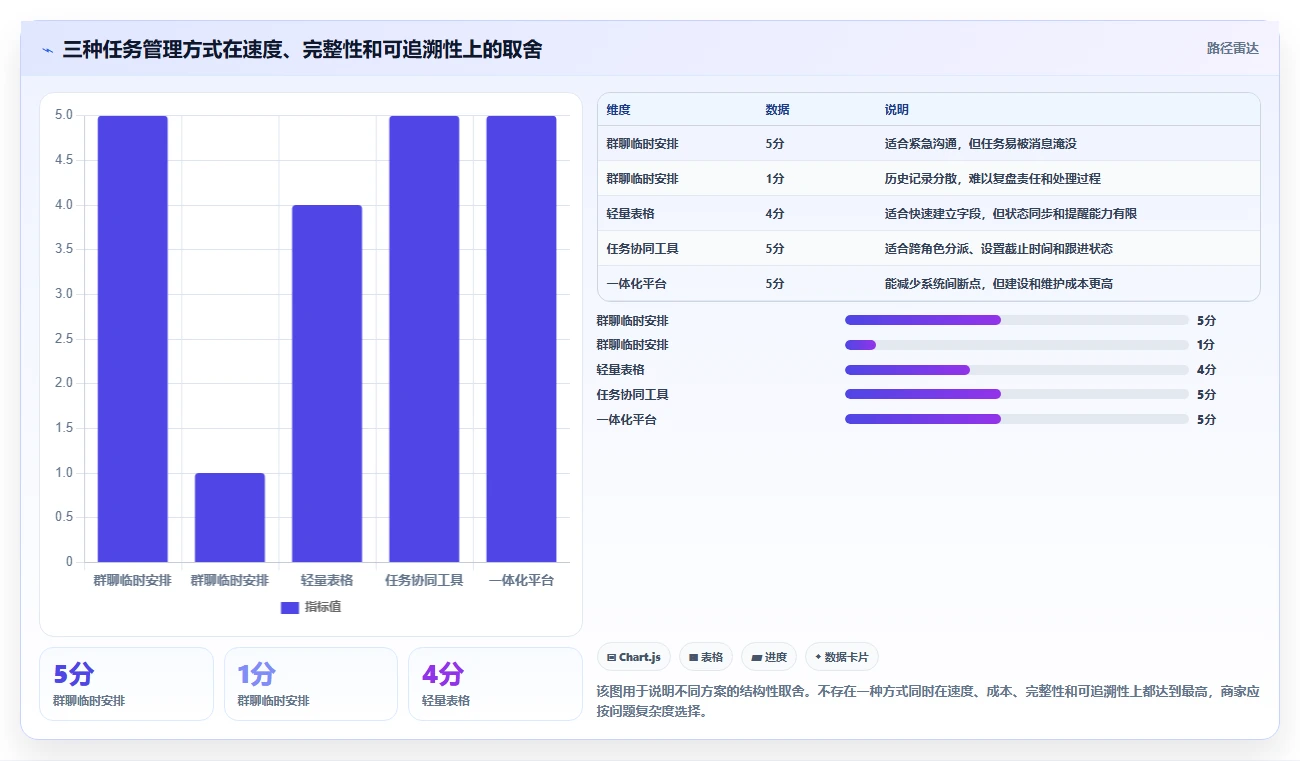Click the 维度 table column header

pos(618,110)
